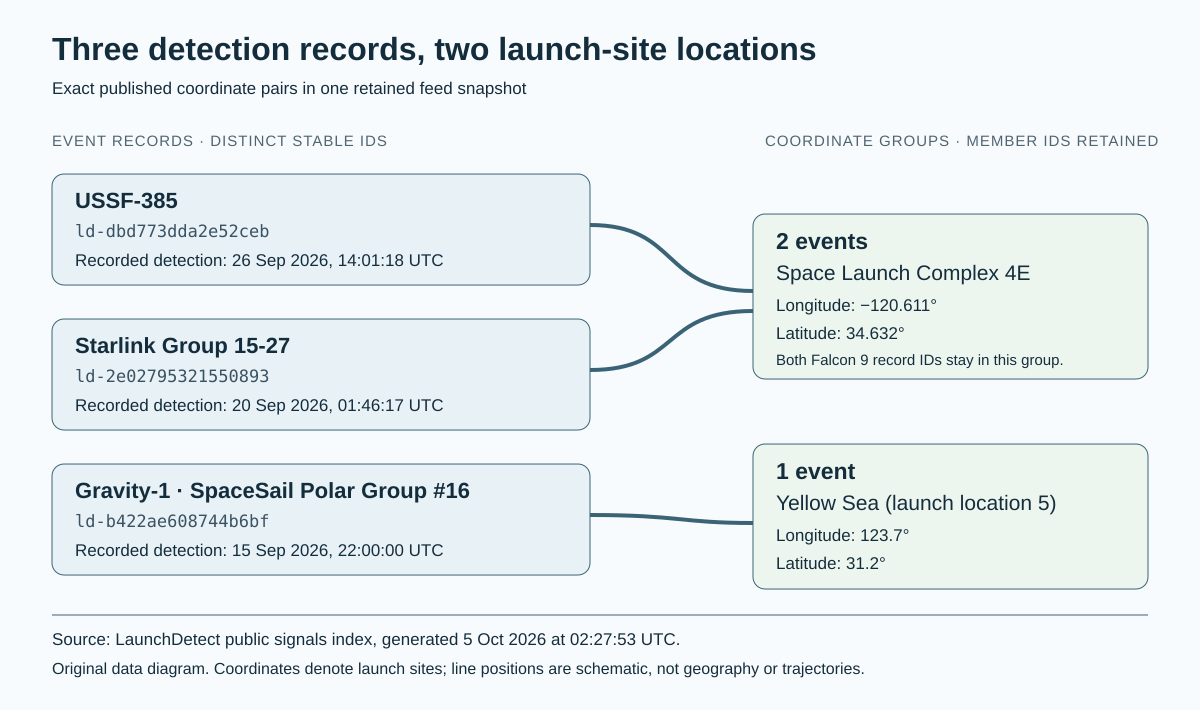Click the "Yellow Sea (launch location 5)" label
This screenshot has width=1200, height=710.
916,503
